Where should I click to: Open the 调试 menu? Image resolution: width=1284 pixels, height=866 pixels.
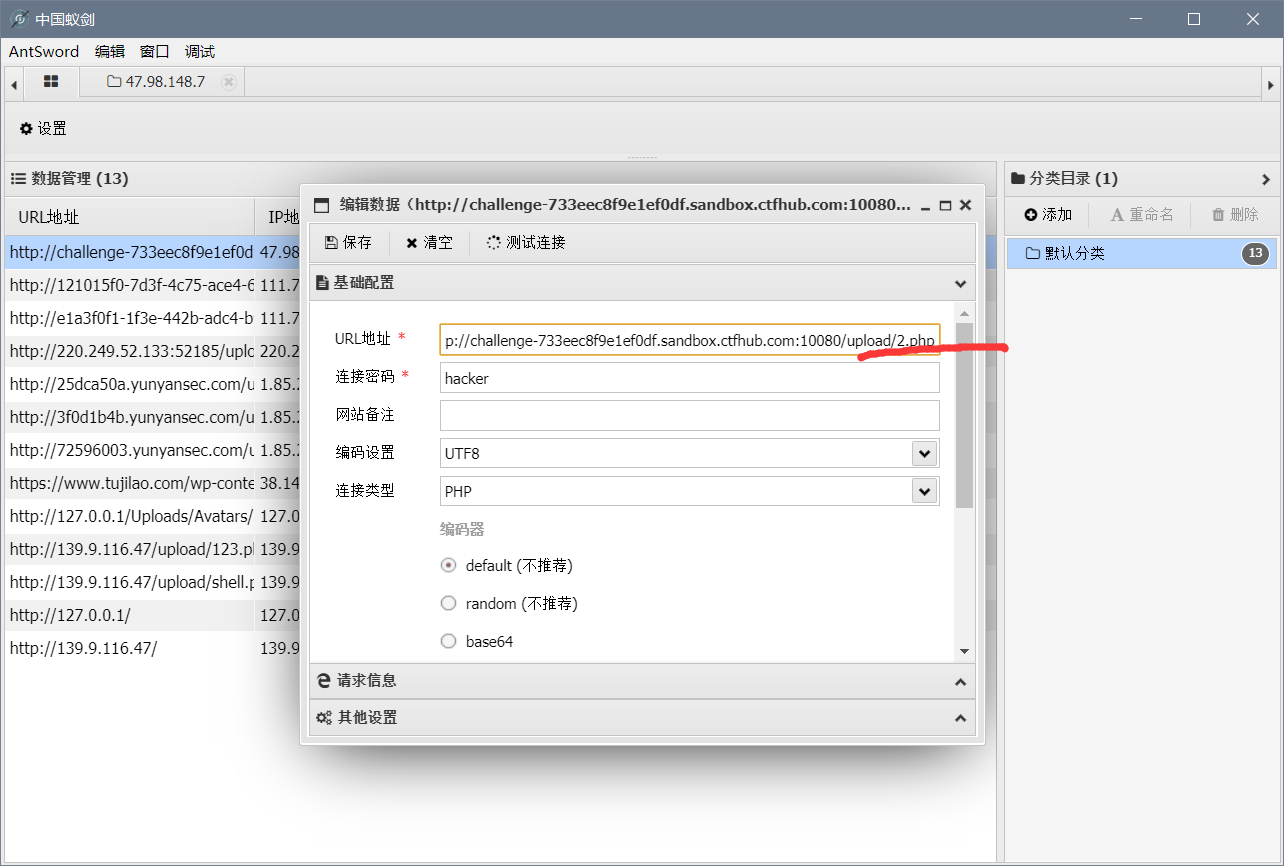pyautogui.click(x=199, y=51)
